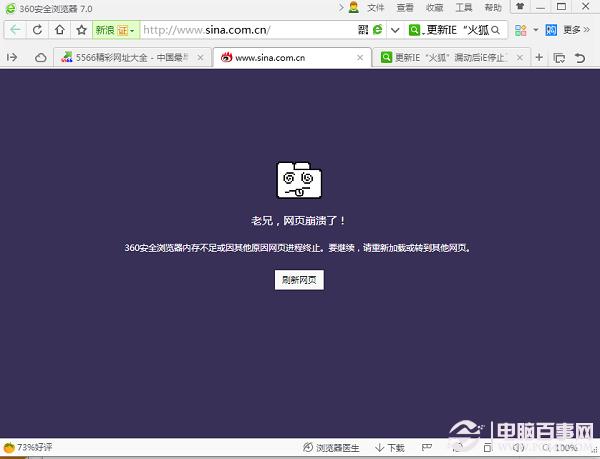Open the 文件 menu
Image resolution: width=600 pixels, height=459 pixels.
[x=375, y=8]
